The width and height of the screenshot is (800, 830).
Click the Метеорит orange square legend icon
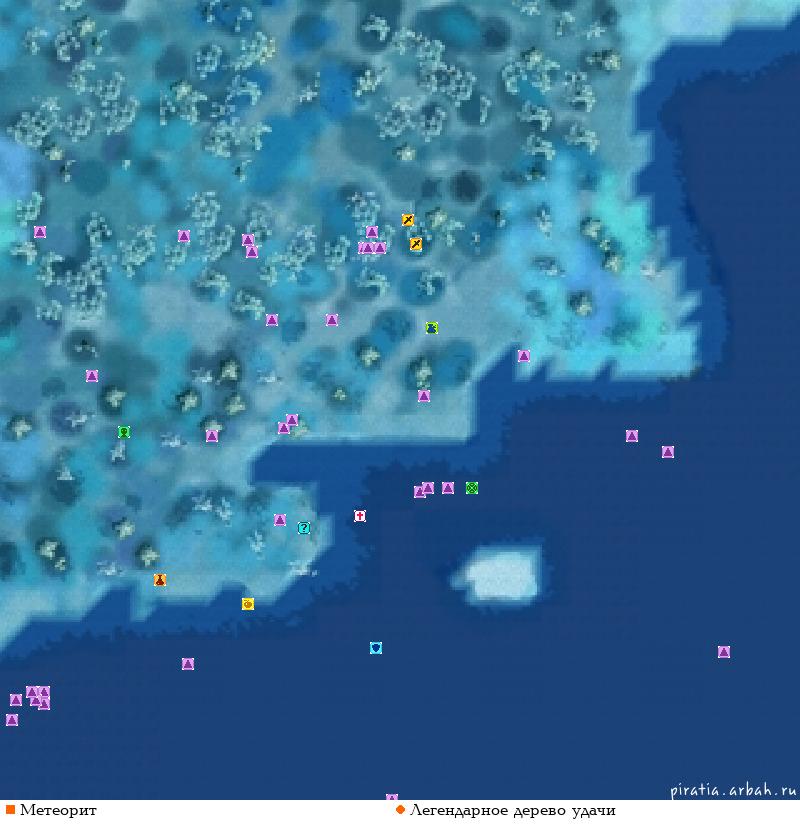coord(10,809)
